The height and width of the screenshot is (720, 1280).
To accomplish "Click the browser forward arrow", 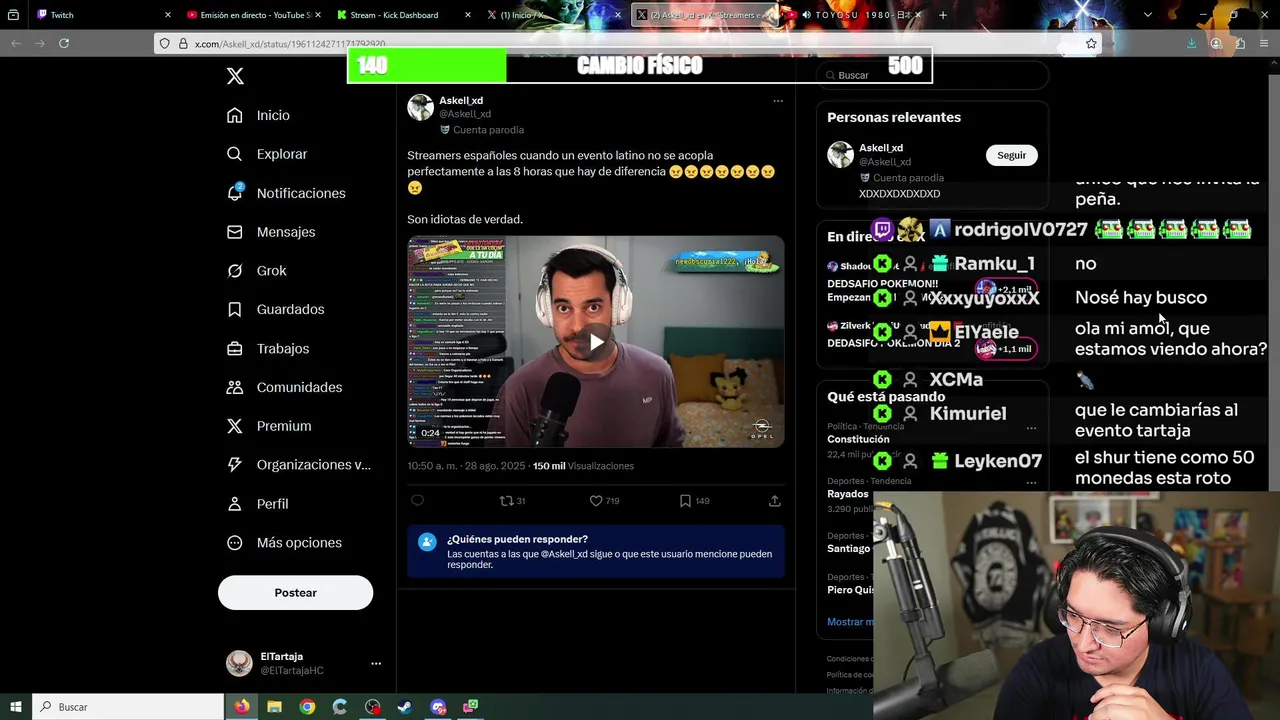I will [x=40, y=43].
